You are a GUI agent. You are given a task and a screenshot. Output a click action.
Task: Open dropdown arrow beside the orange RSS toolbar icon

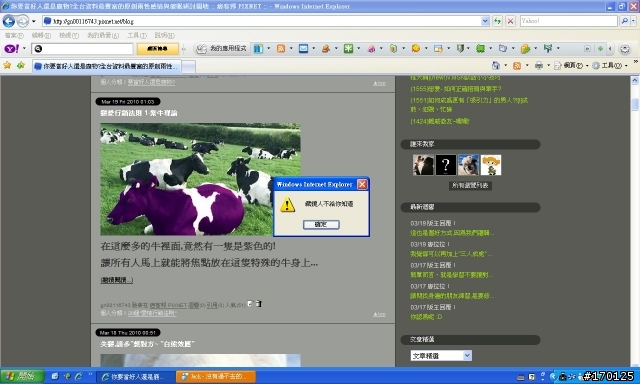click(291, 49)
